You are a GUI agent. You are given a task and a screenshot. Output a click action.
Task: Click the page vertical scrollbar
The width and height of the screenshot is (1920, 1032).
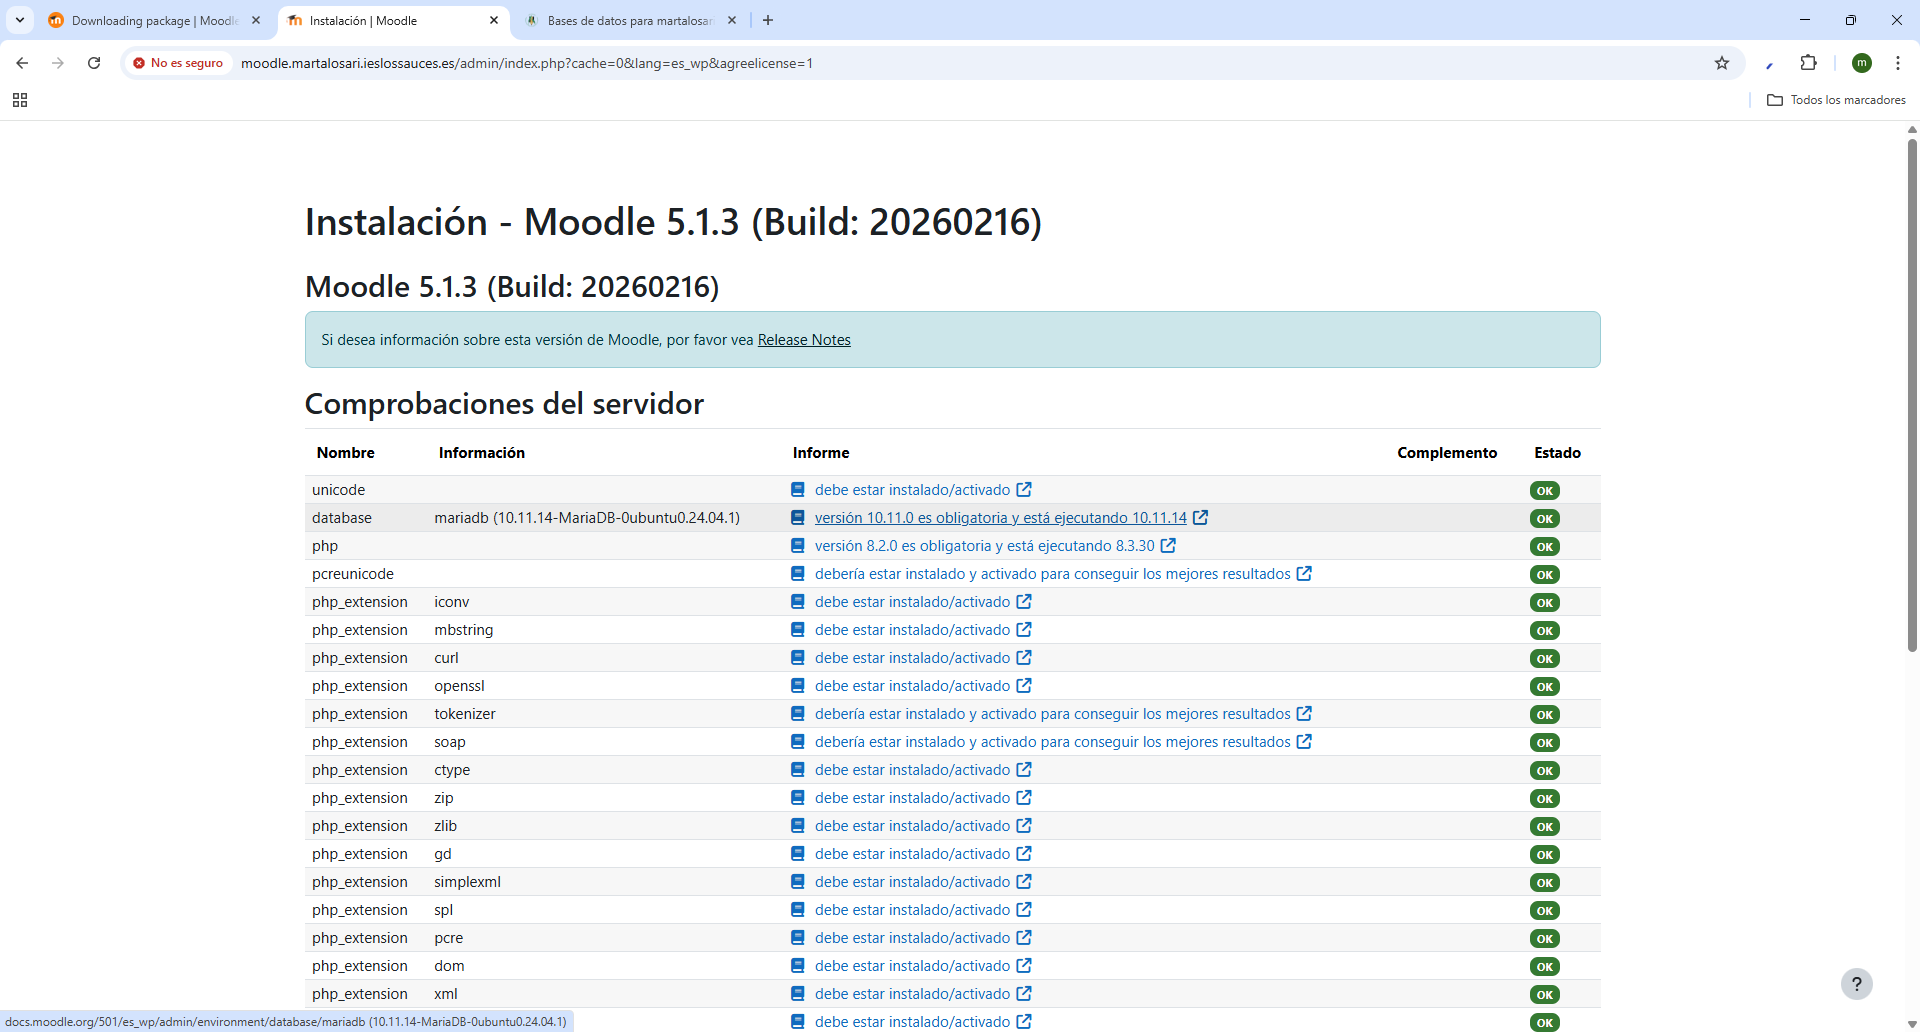[1912, 395]
